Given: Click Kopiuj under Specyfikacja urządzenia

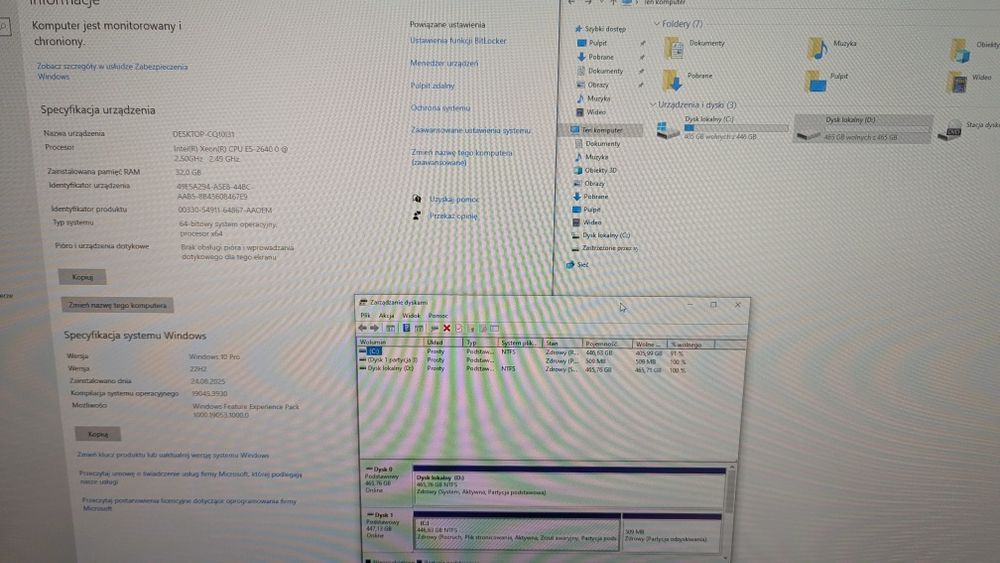Looking at the screenshot, I should pyautogui.click(x=82, y=277).
